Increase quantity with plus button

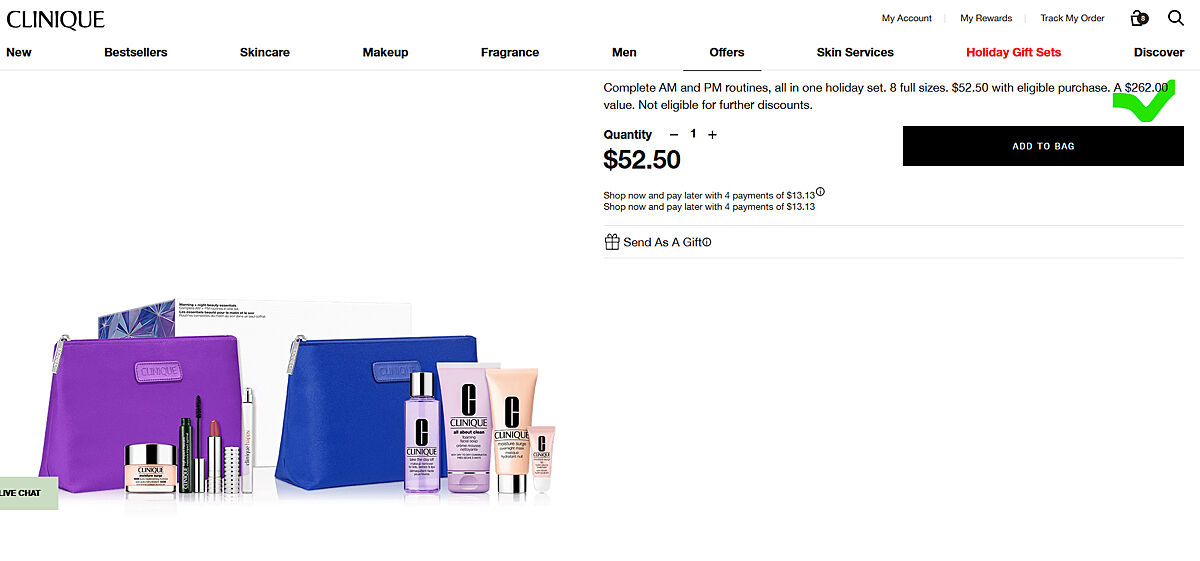pos(712,134)
